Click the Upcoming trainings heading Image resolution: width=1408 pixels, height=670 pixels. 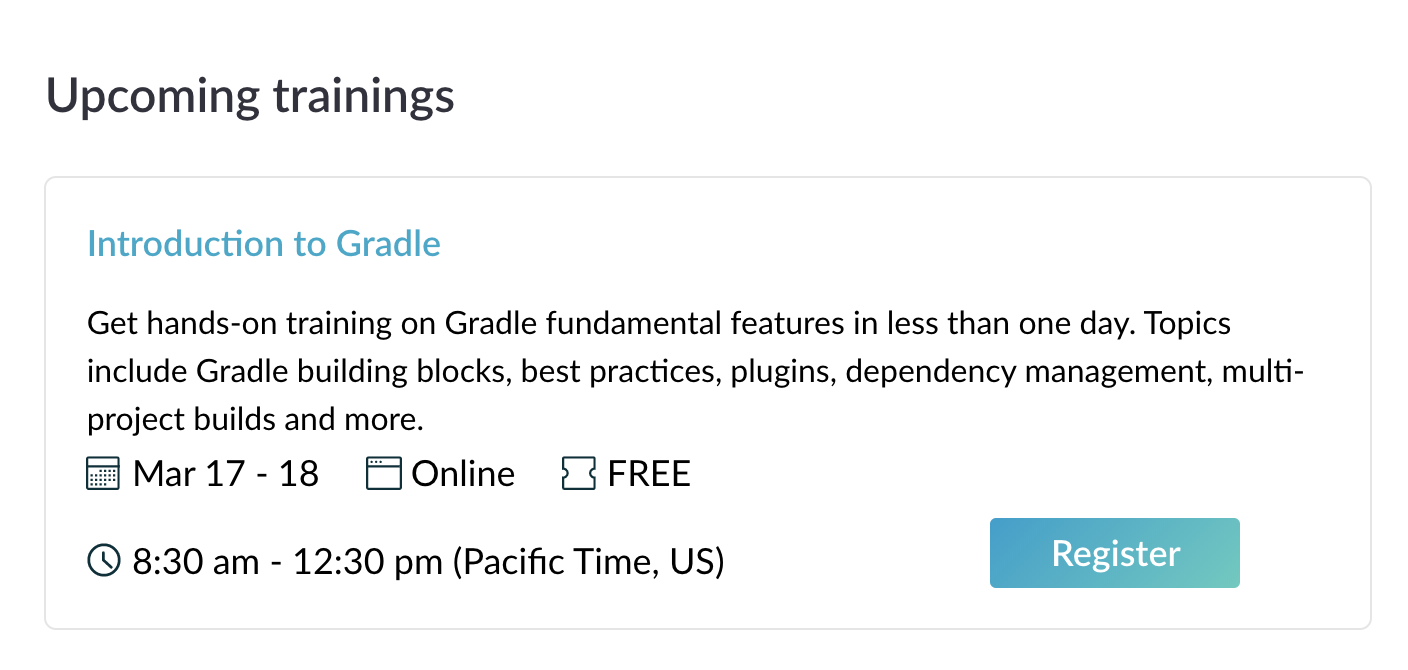point(251,96)
